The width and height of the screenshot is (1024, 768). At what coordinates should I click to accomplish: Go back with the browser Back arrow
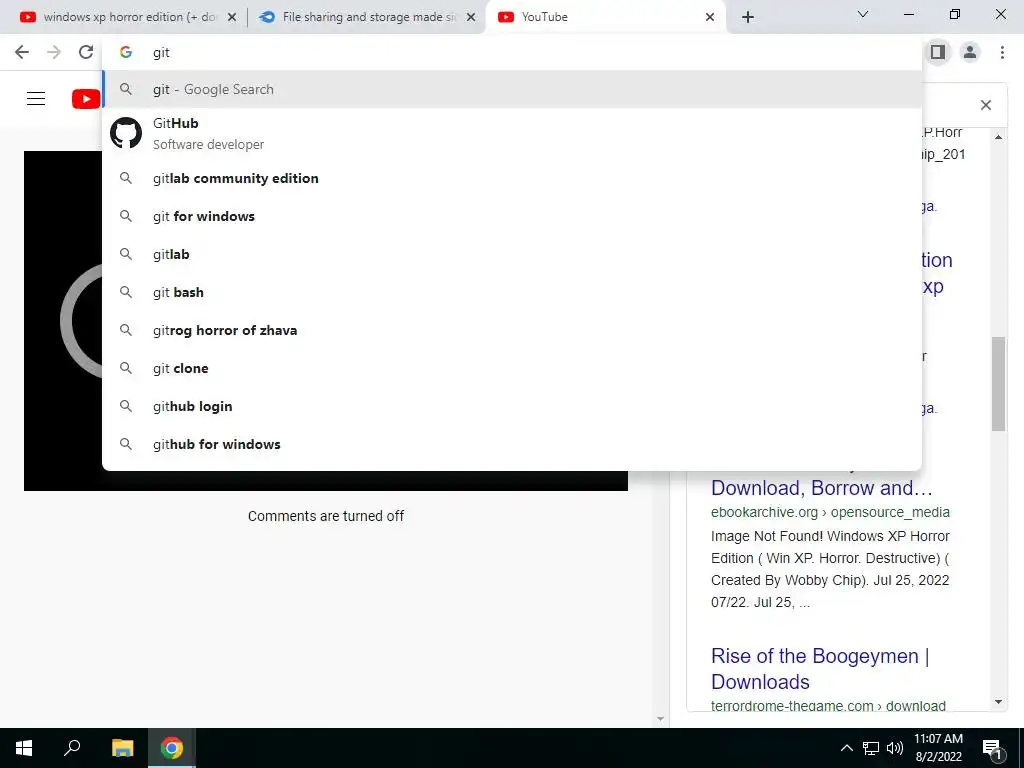click(22, 52)
